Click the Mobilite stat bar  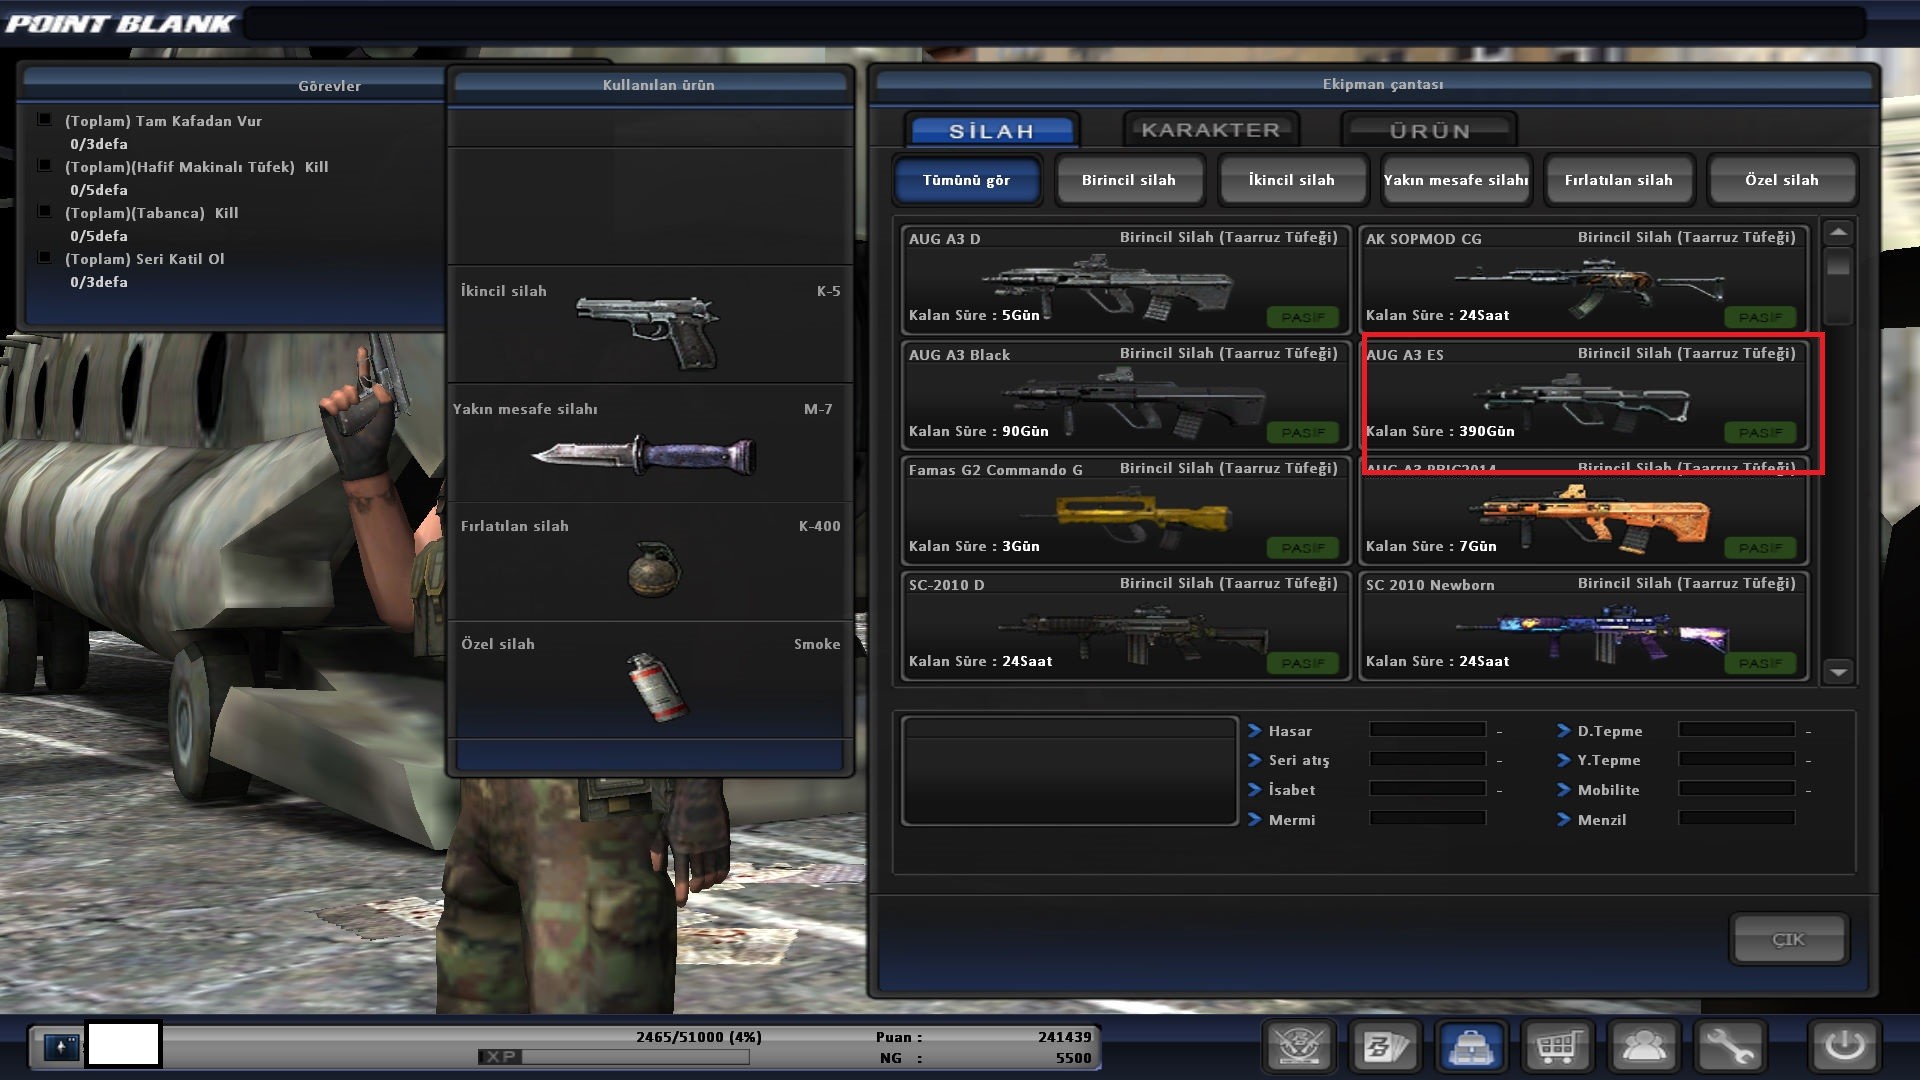1736,789
